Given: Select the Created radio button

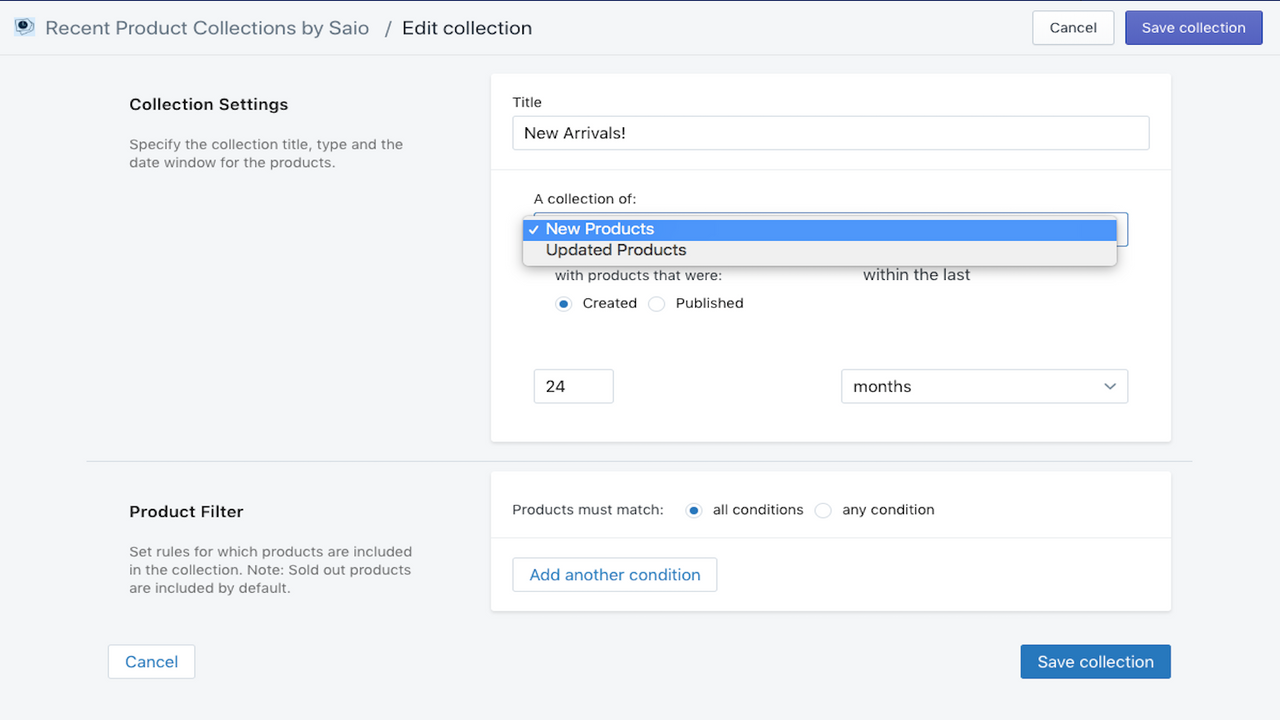Looking at the screenshot, I should (564, 304).
